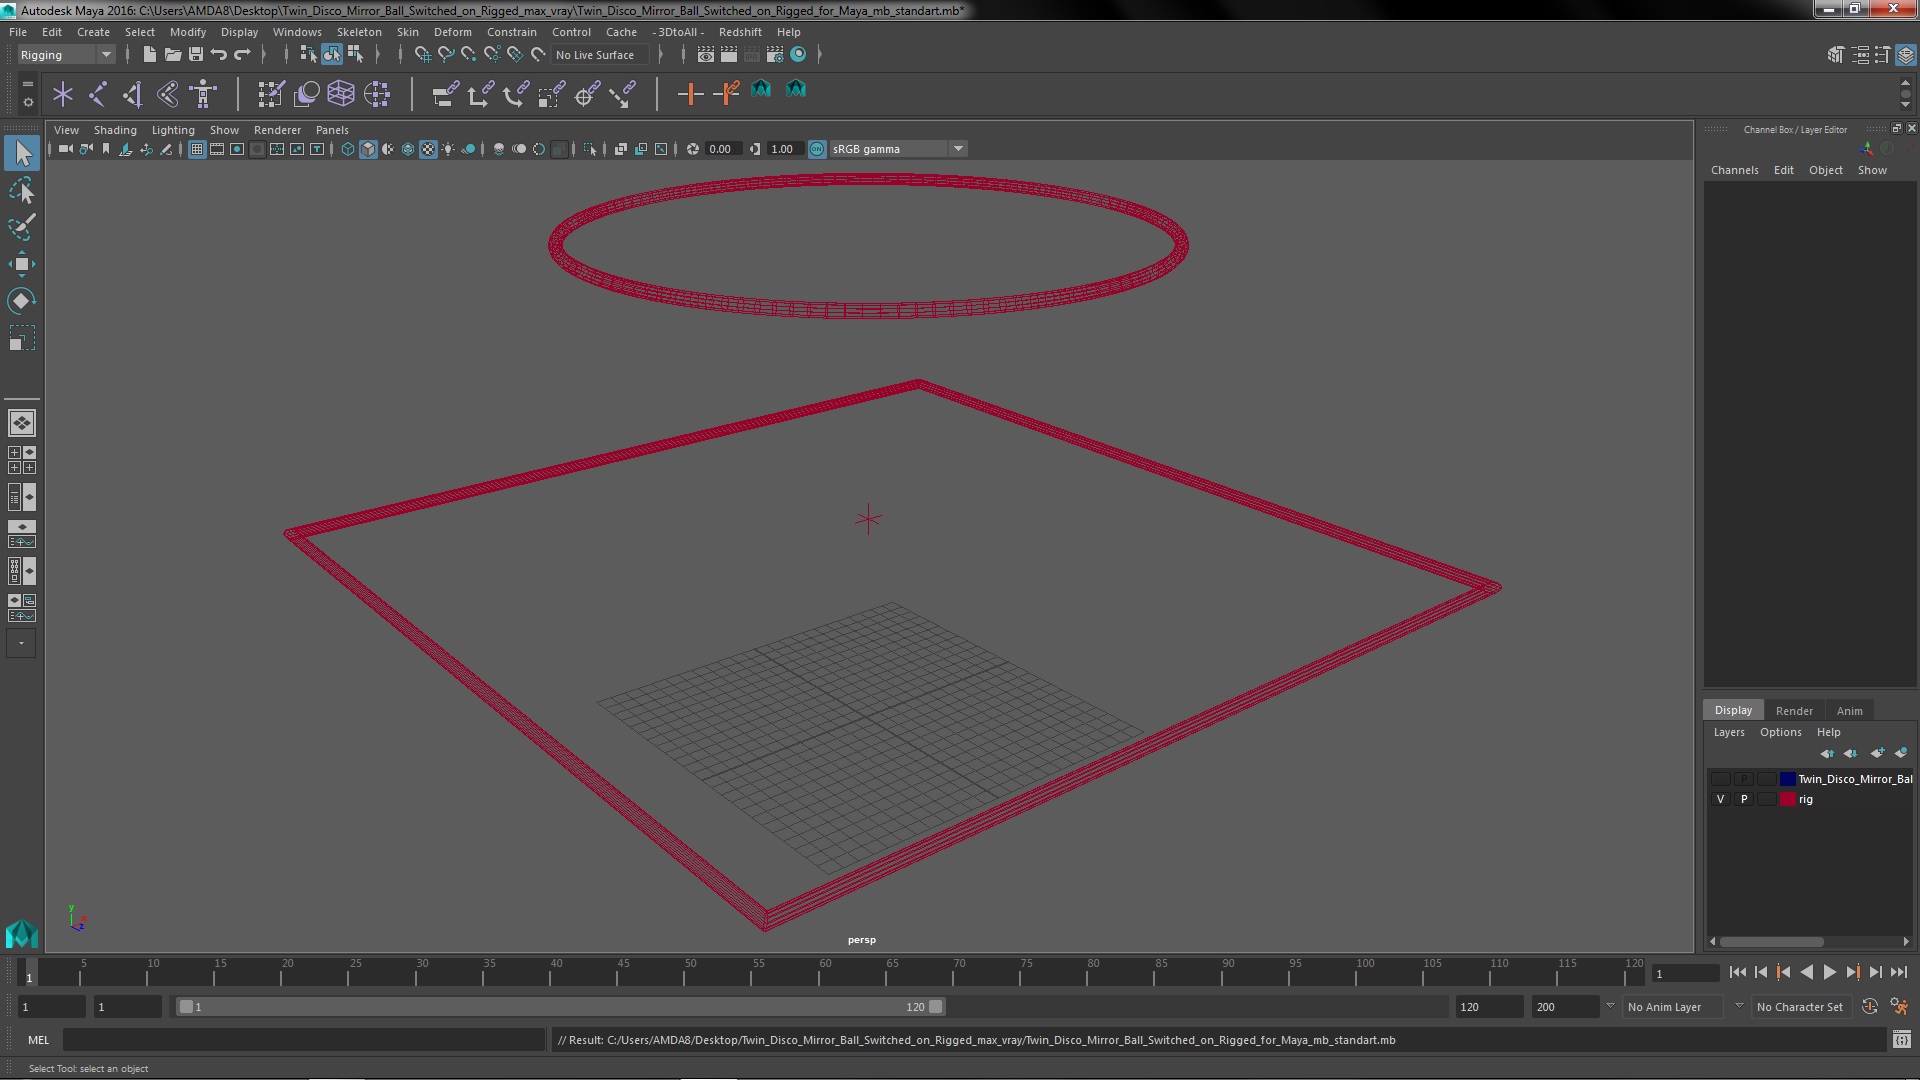
Task: Choose the Paint Selection tool
Action: point(22,227)
